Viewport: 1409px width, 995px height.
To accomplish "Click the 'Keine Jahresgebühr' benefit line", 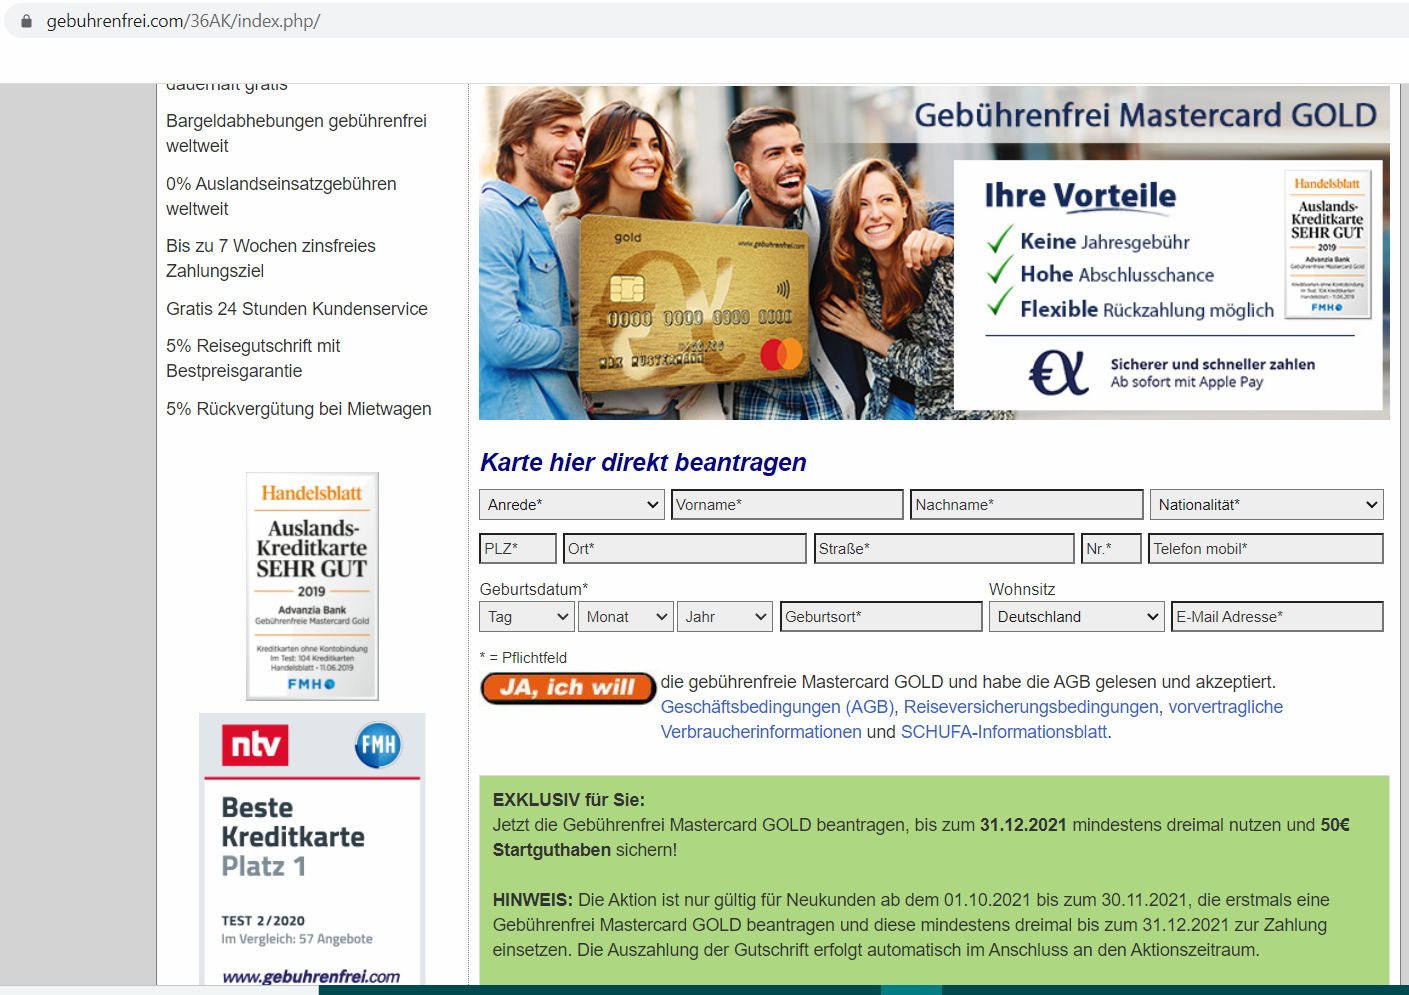I will 1105,241.
